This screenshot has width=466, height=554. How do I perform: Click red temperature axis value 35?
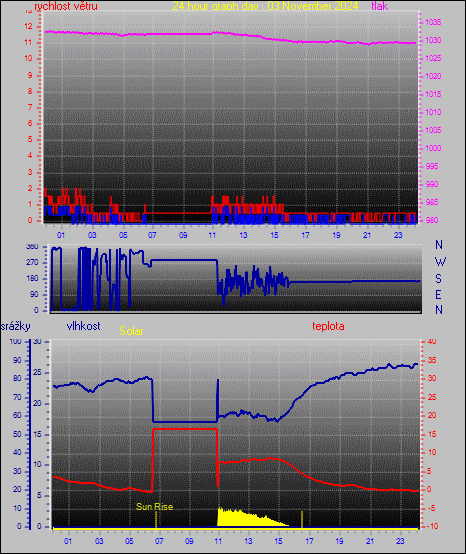click(432, 361)
